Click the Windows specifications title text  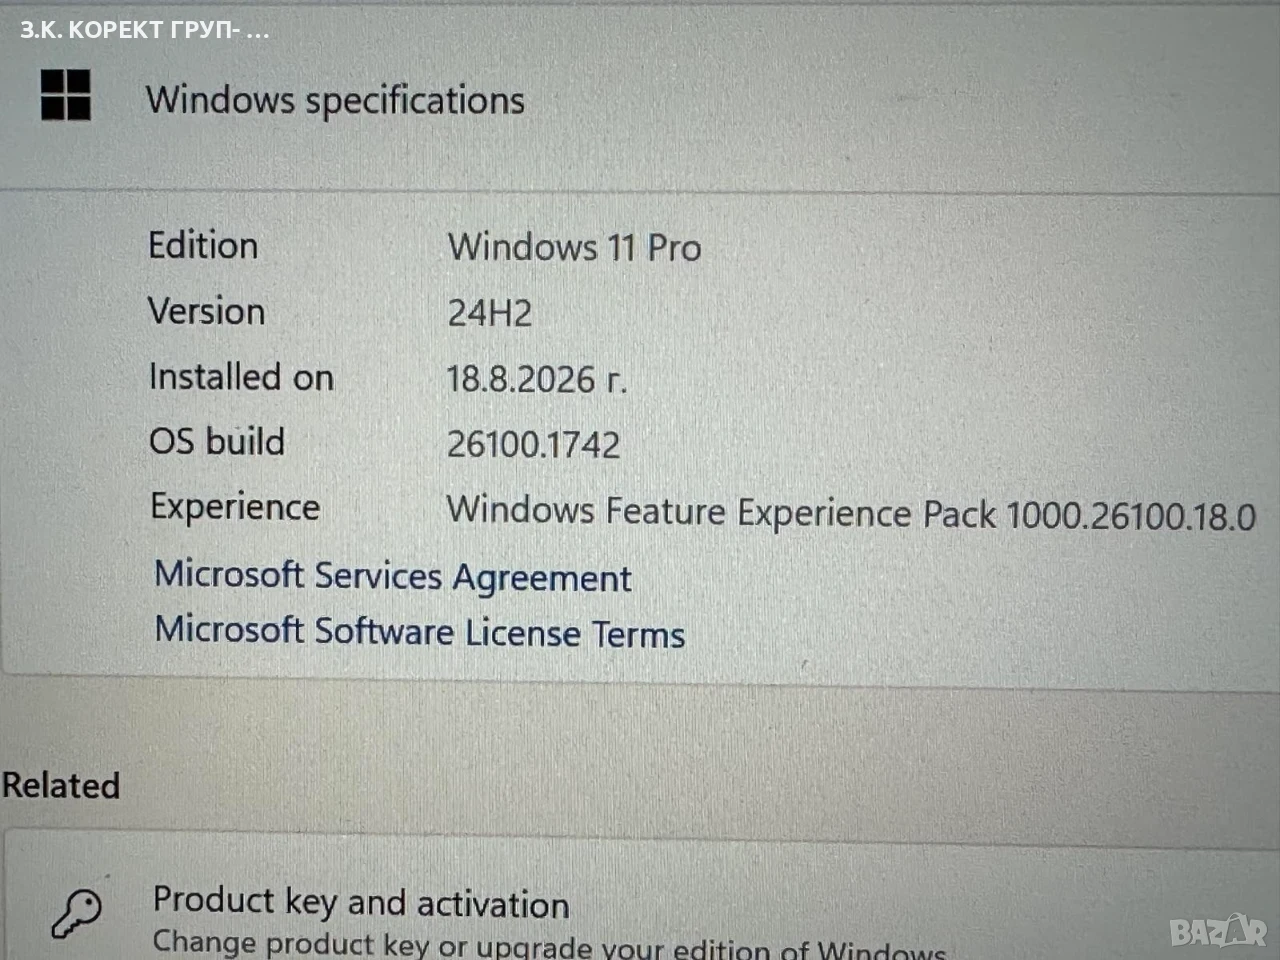click(335, 100)
